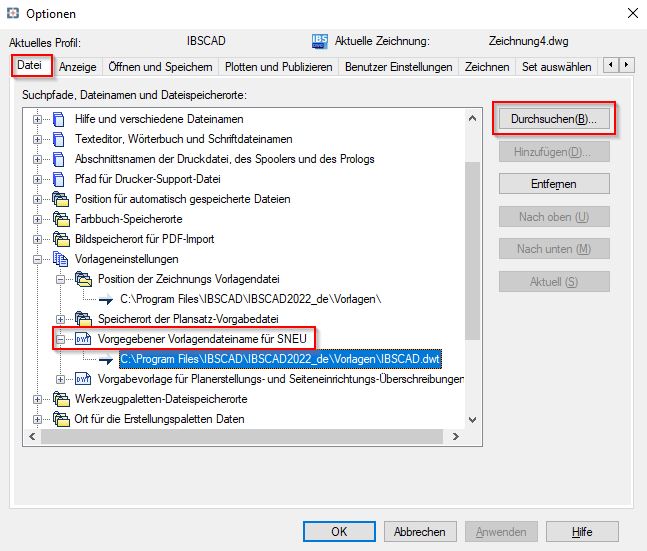The width and height of the screenshot is (647, 551).
Task: Switch to Plotten und Publizieren tab
Action: [279, 66]
